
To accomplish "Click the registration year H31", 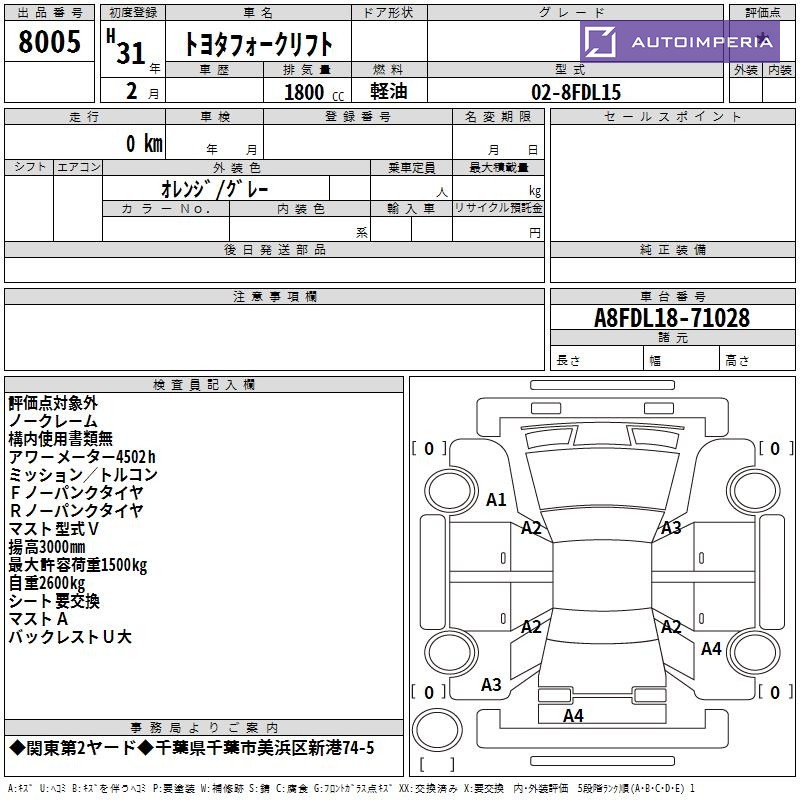I will click(x=126, y=47).
